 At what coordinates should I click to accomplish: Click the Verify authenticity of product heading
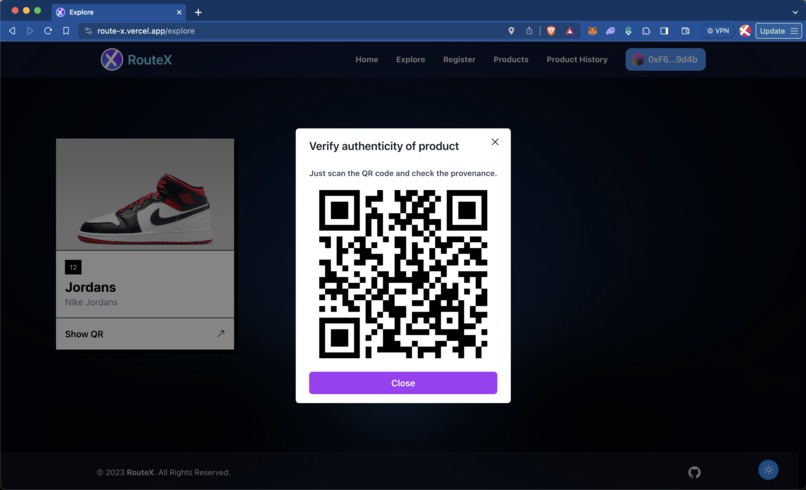(x=384, y=146)
